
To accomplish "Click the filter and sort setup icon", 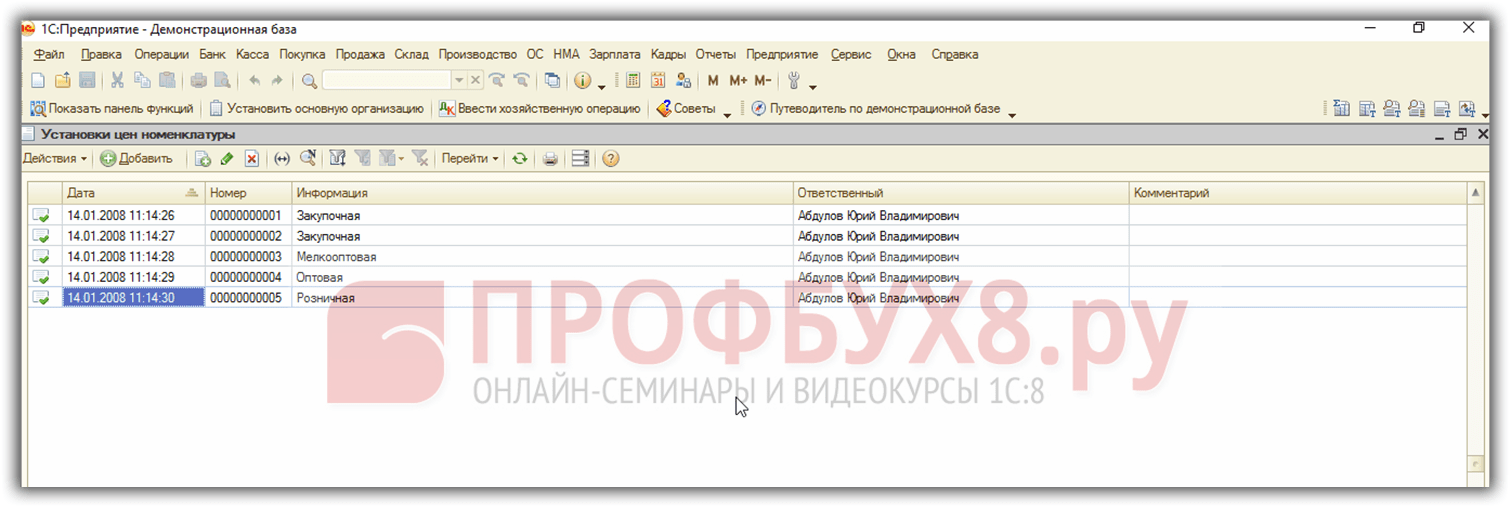I will pos(338,159).
